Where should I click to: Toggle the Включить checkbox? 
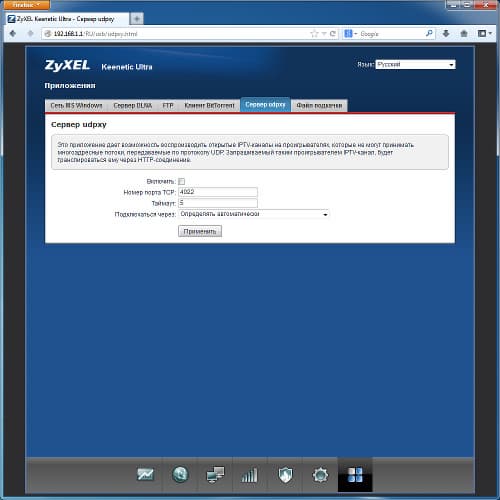click(181, 181)
